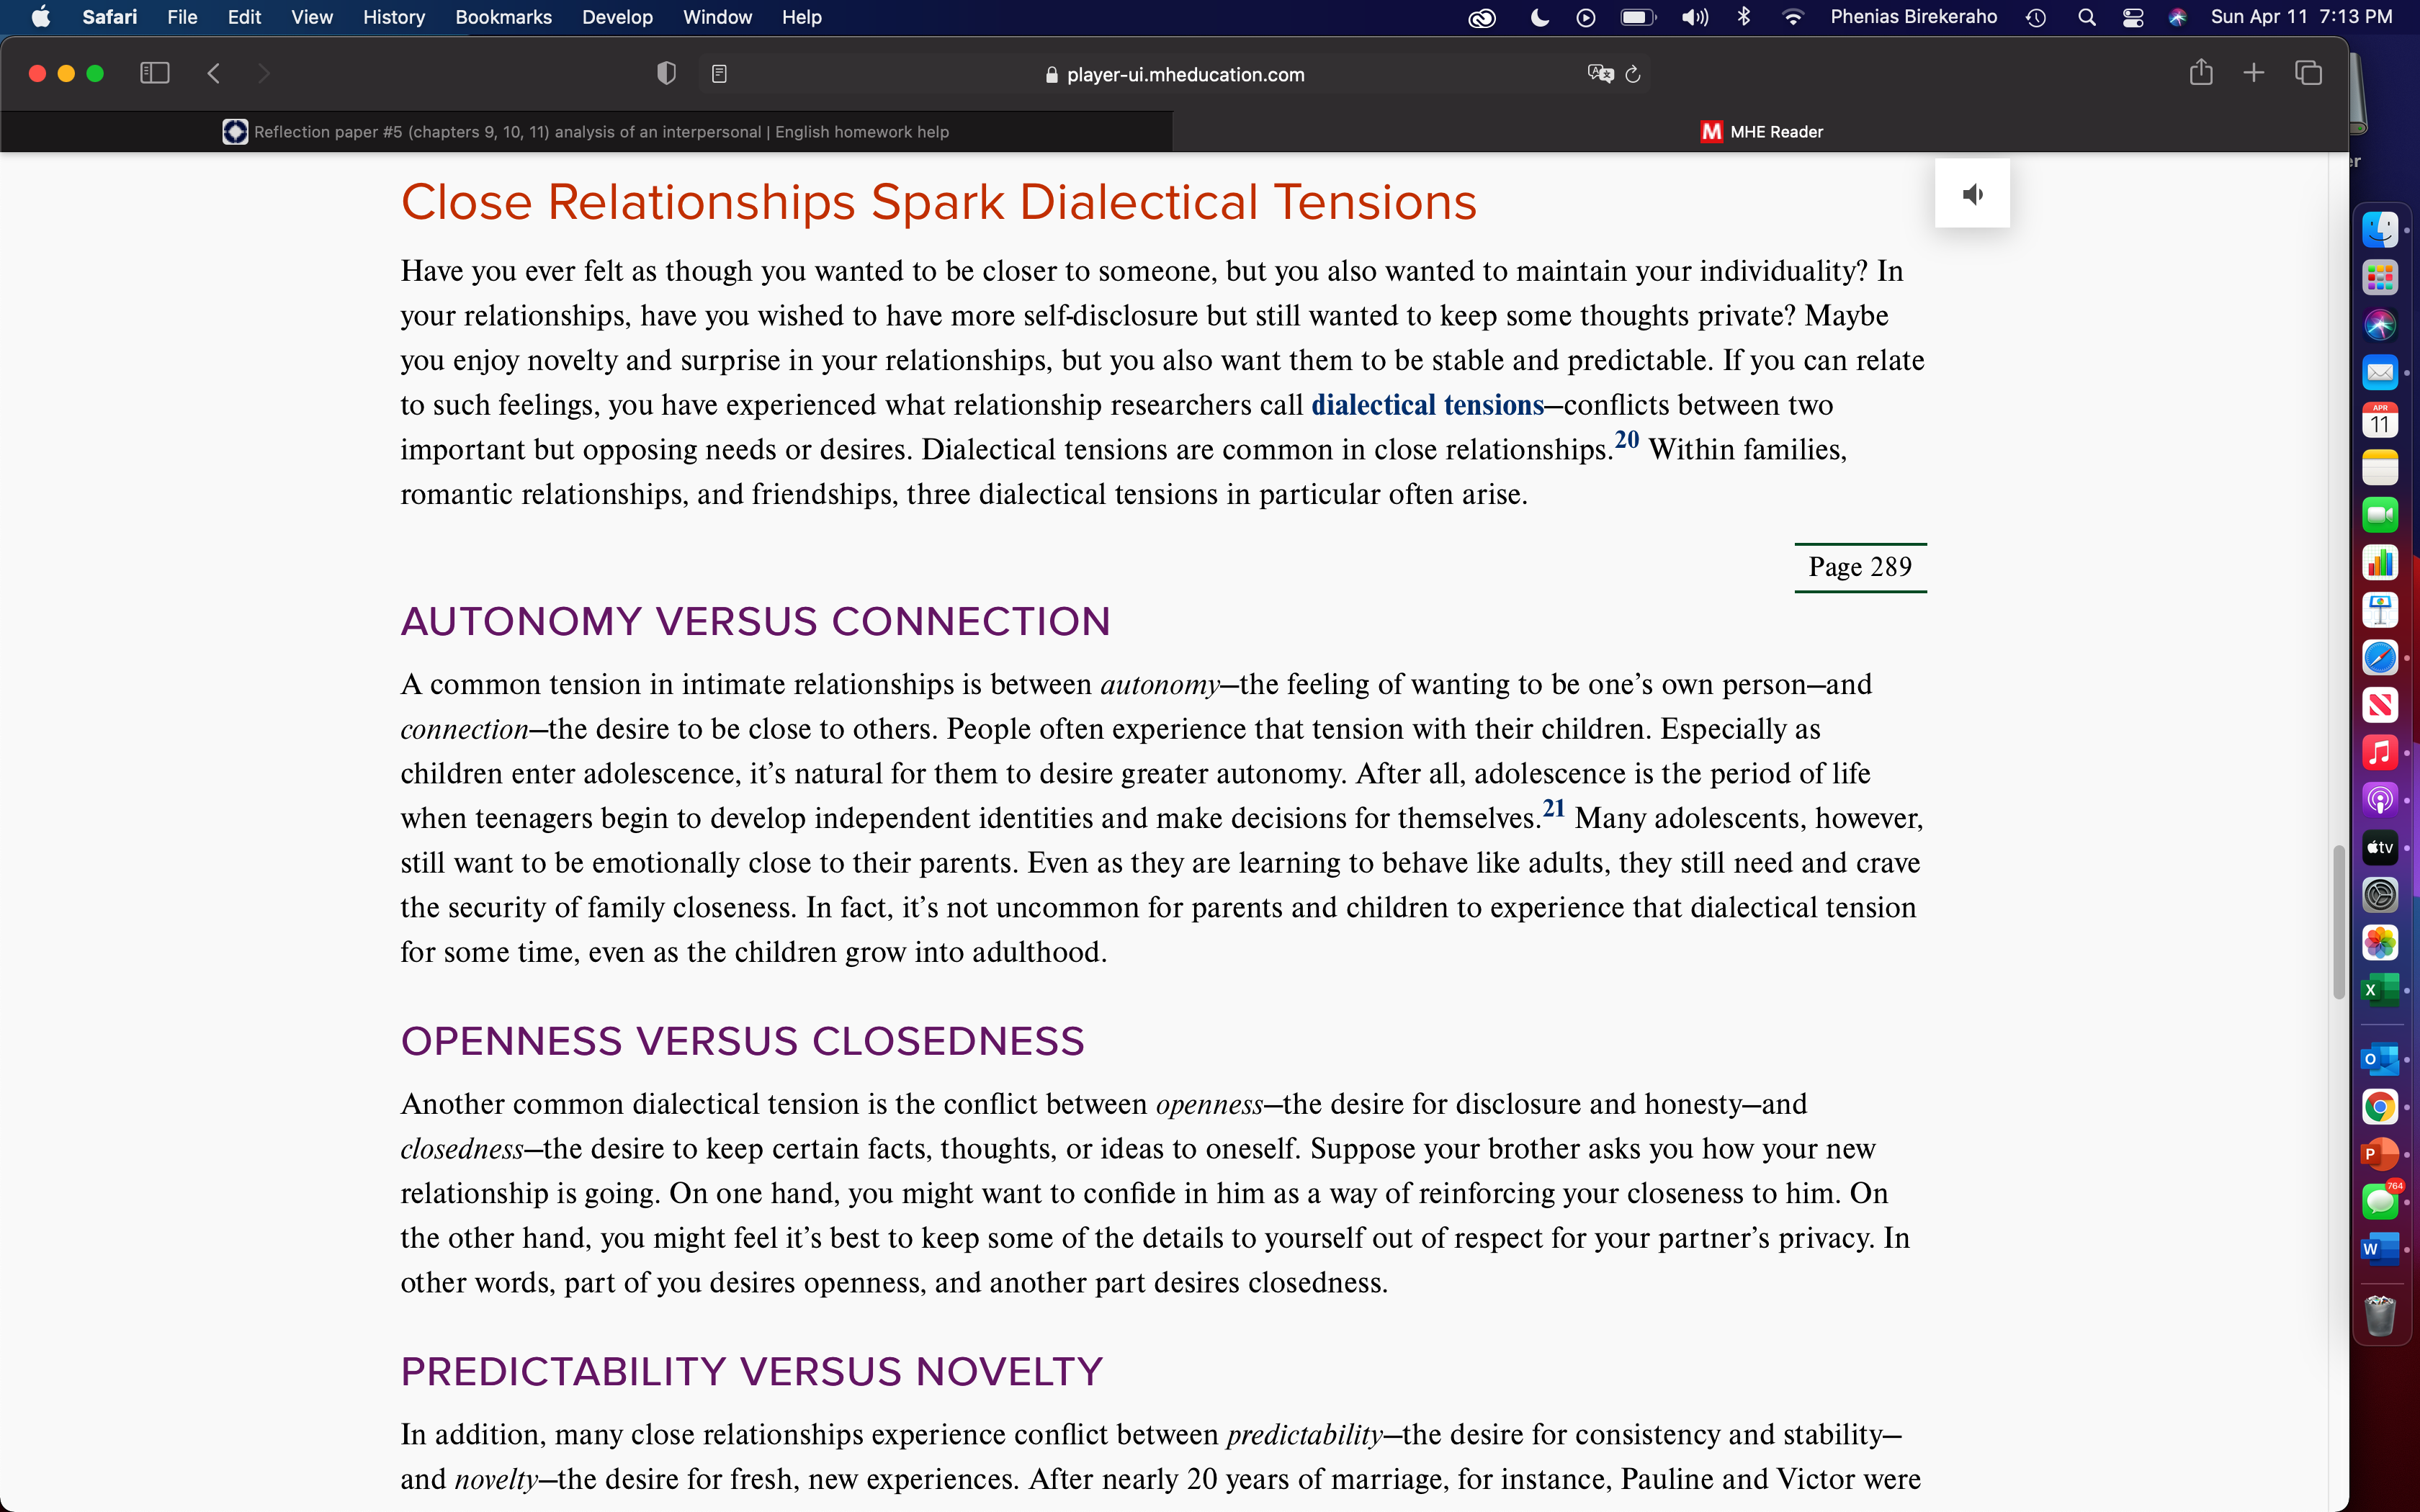This screenshot has width=2420, height=1512.
Task: Open Messages app in the Dock
Action: 2380,1201
